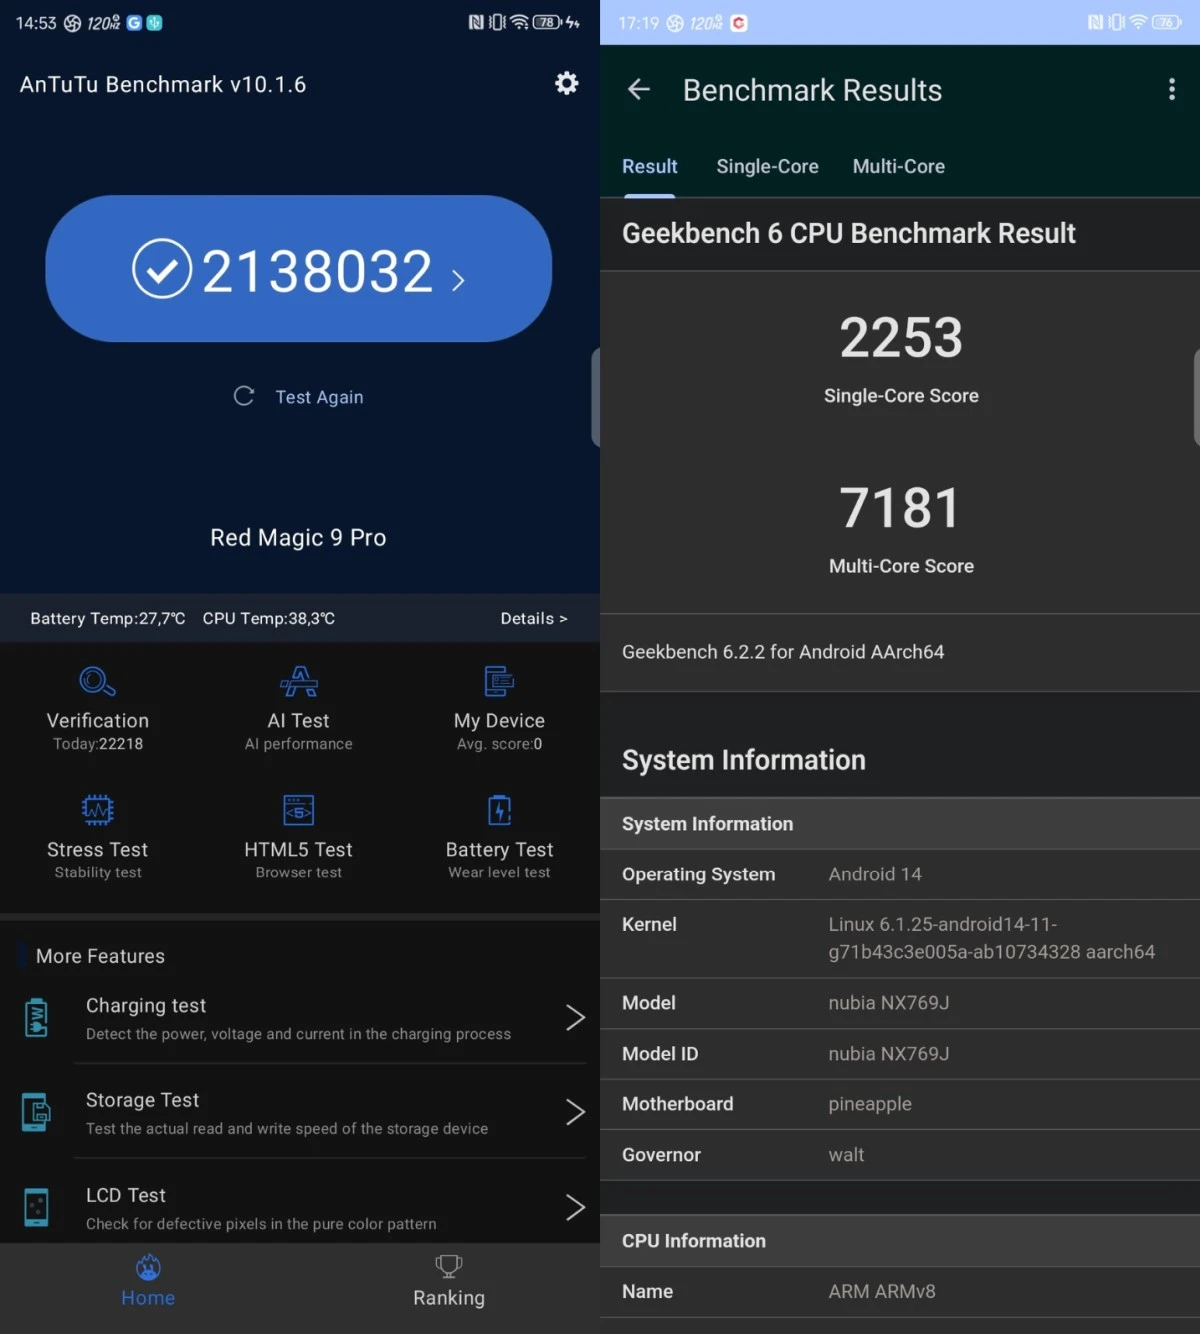Open the 2138032 score details
Image resolution: width=1200 pixels, height=1334 pixels.
[x=298, y=269]
